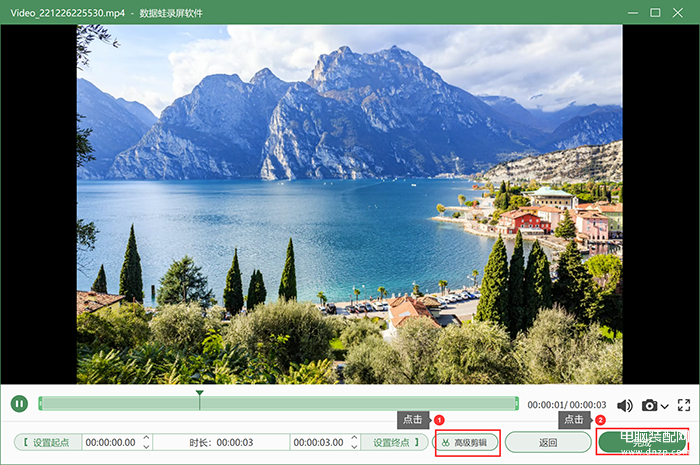Click the start time field 00:00:00.00
The image size is (700, 465).
(111, 442)
